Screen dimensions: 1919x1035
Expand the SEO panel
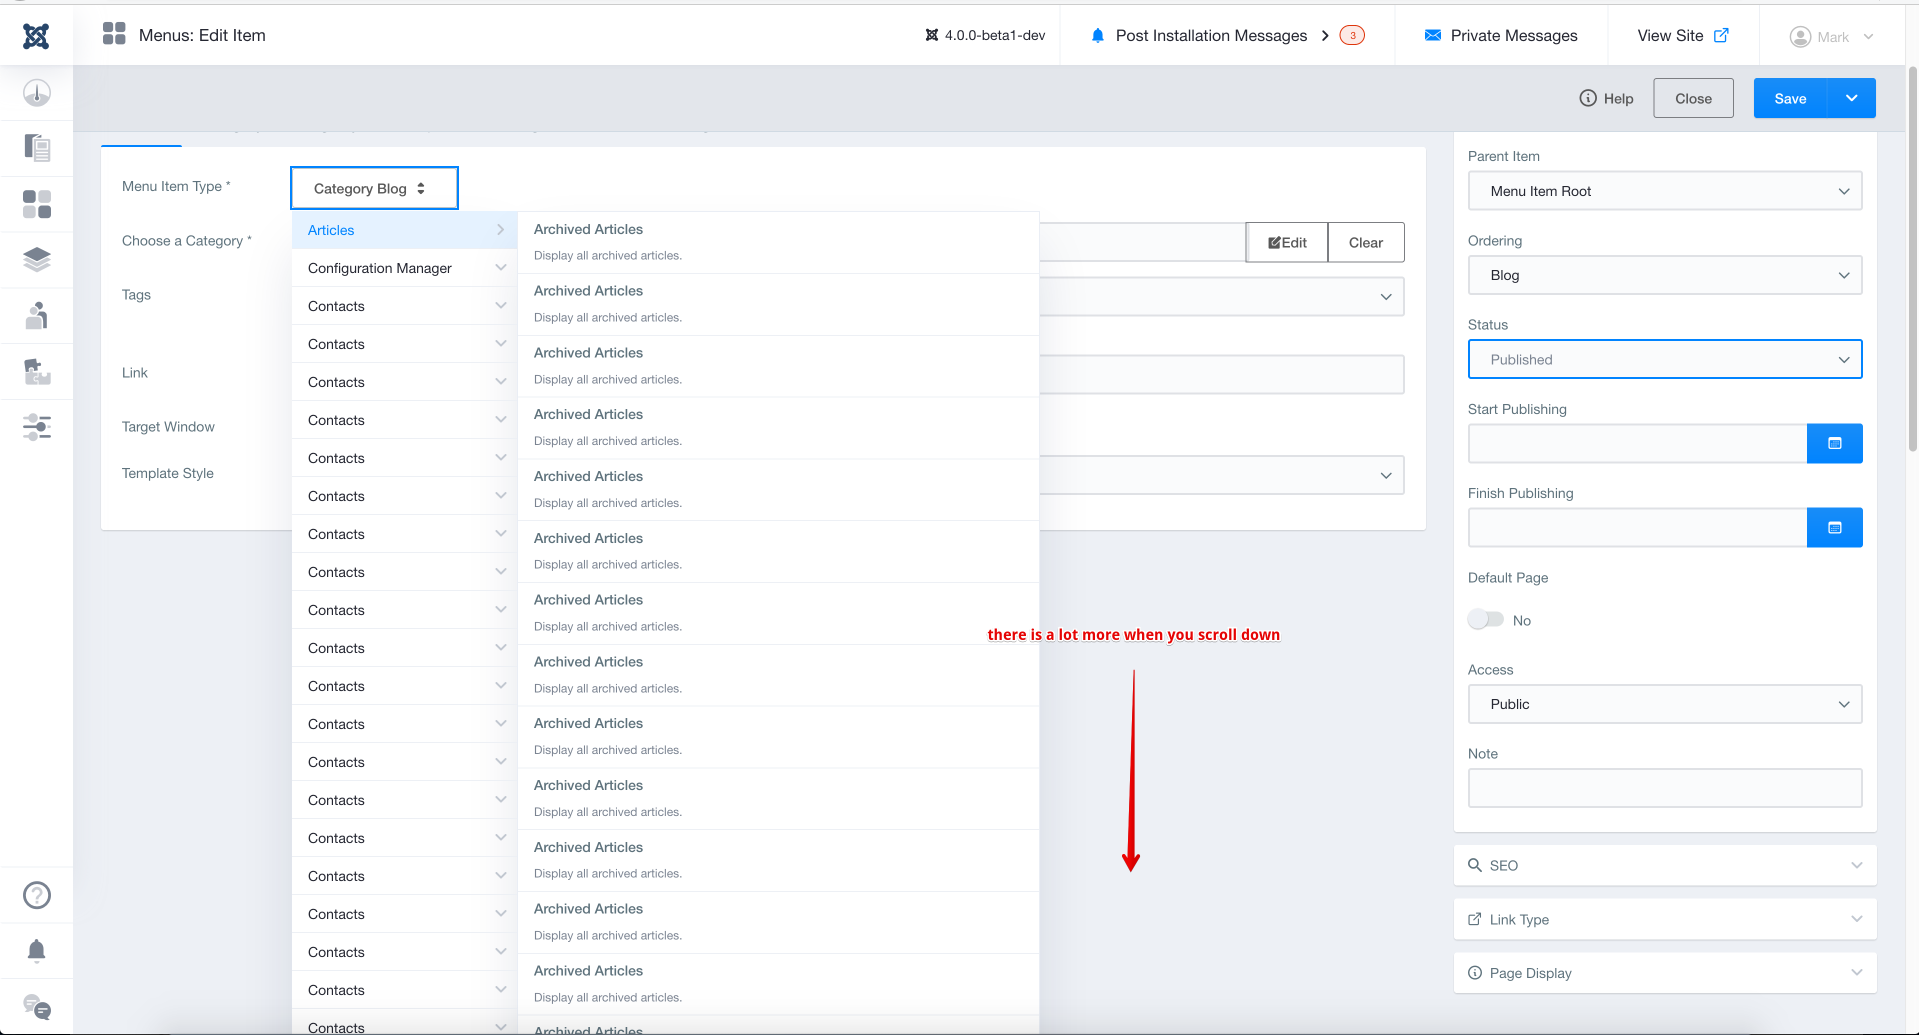(x=1664, y=865)
